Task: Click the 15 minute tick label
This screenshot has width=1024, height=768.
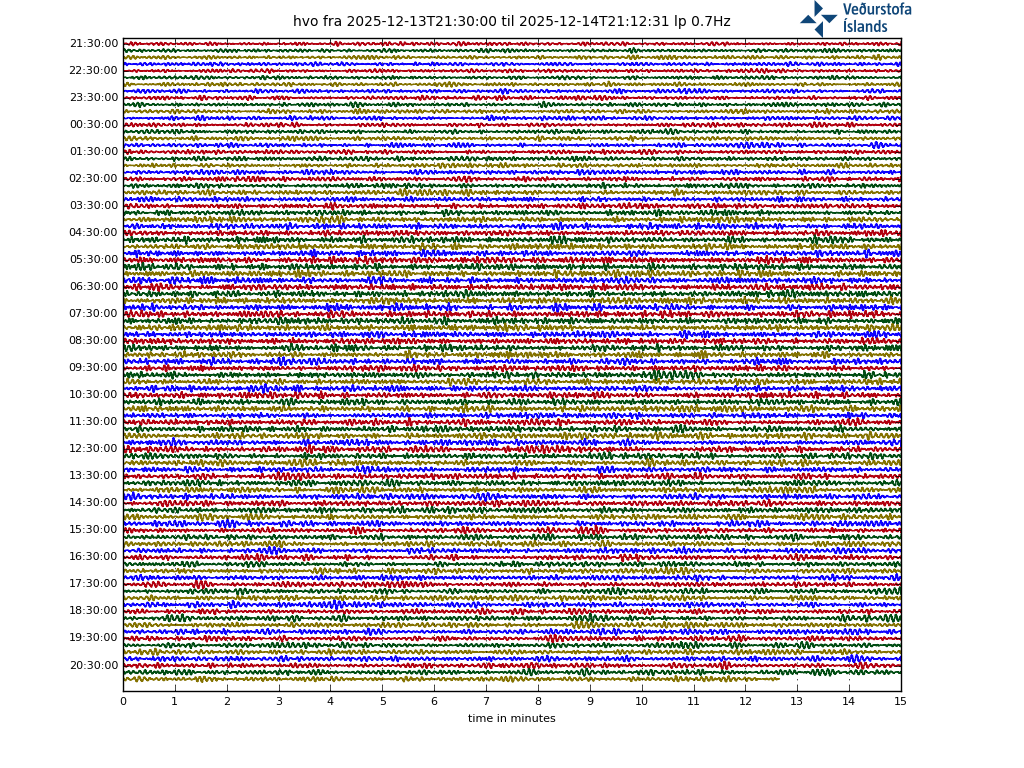Action: (900, 702)
